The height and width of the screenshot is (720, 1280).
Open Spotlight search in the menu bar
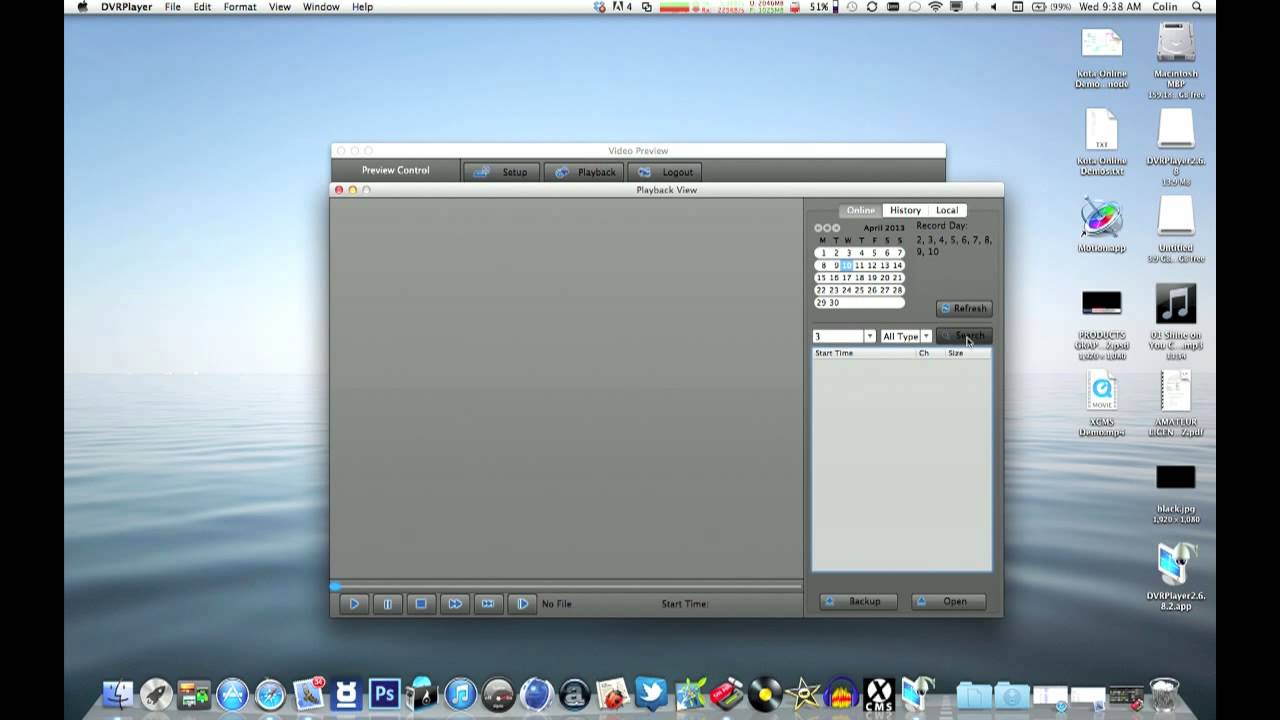click(x=1196, y=7)
